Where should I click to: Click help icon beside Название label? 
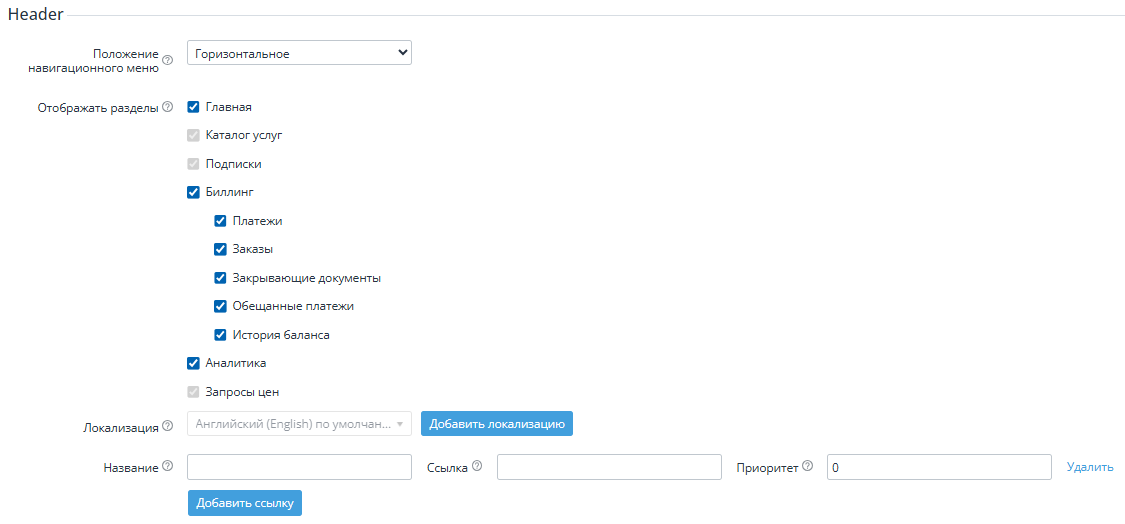pos(167,467)
